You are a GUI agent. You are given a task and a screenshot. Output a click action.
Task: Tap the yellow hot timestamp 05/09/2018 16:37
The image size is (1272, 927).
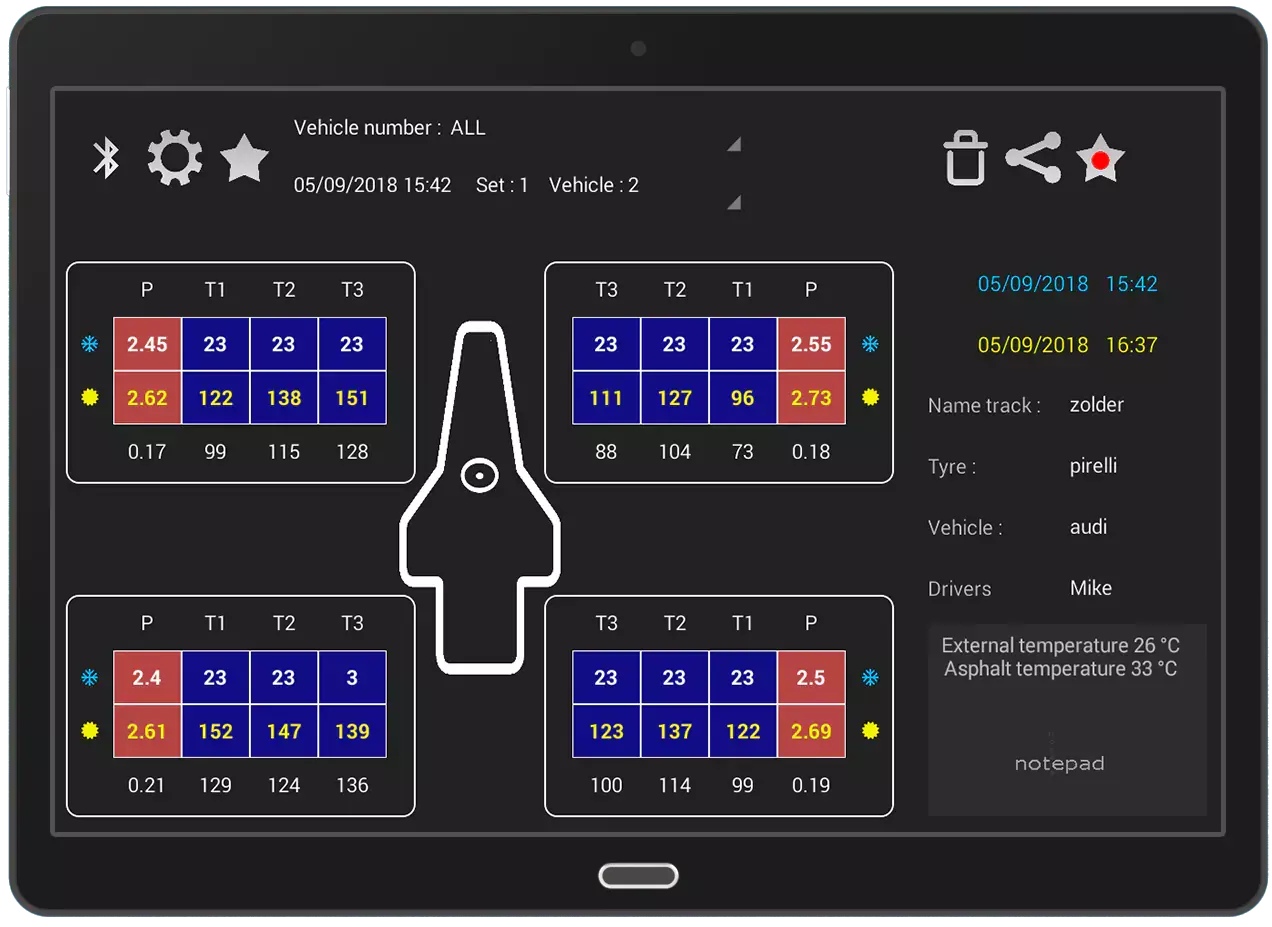(x=1067, y=345)
